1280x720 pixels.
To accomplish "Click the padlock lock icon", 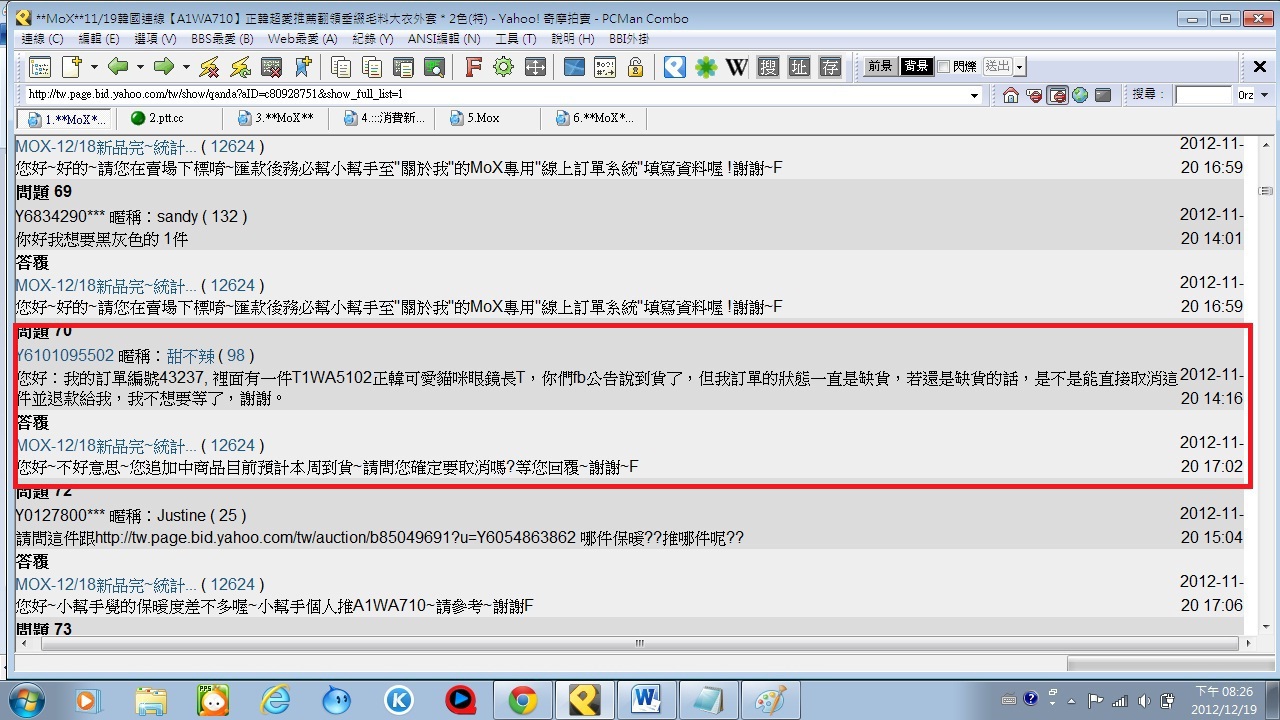I will pos(635,67).
